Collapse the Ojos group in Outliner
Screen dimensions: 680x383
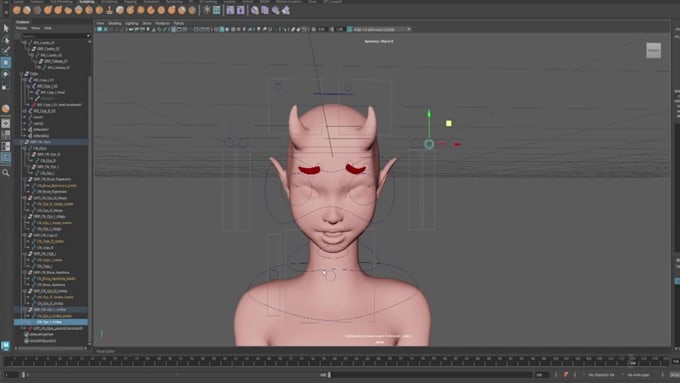[x=22, y=74]
